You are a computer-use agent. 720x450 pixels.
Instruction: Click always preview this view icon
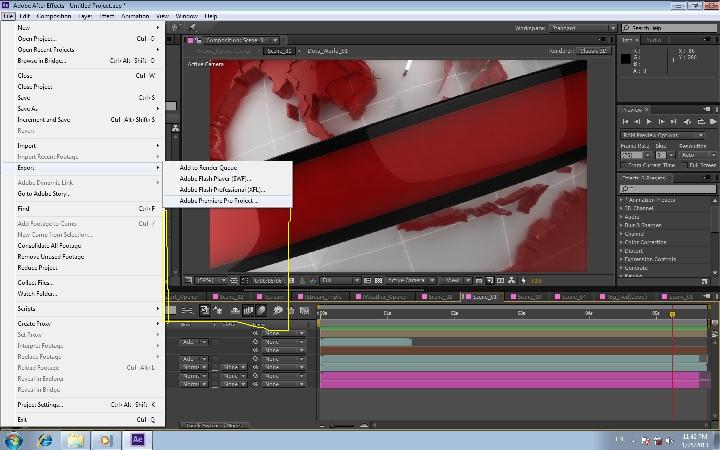coord(188,280)
